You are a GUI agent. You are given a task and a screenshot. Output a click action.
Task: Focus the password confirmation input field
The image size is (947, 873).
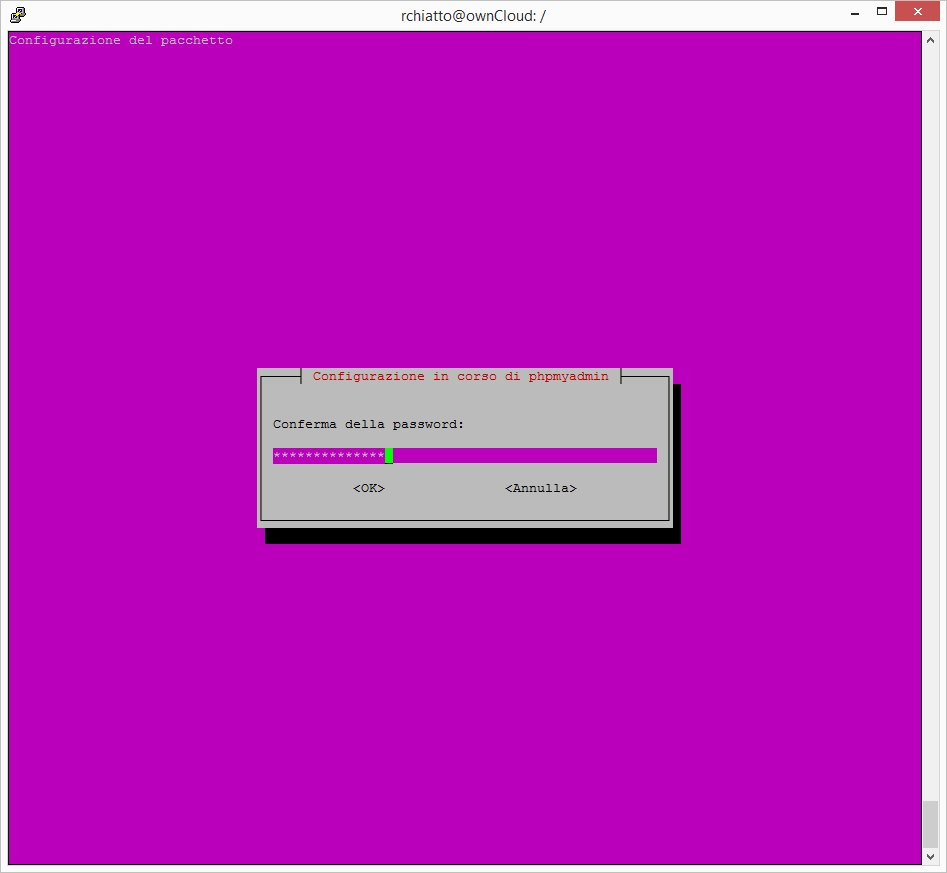pos(464,456)
